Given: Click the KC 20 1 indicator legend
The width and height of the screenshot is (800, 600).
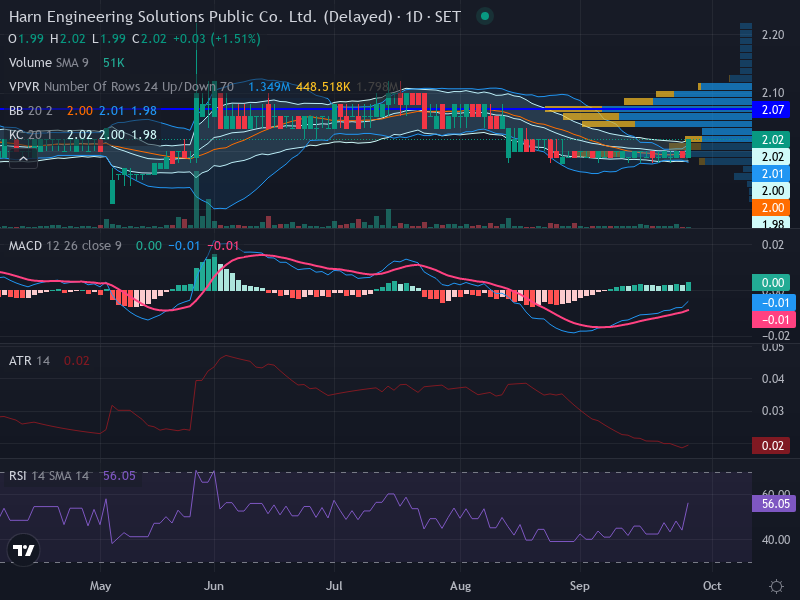Looking at the screenshot, I should 31,135.
